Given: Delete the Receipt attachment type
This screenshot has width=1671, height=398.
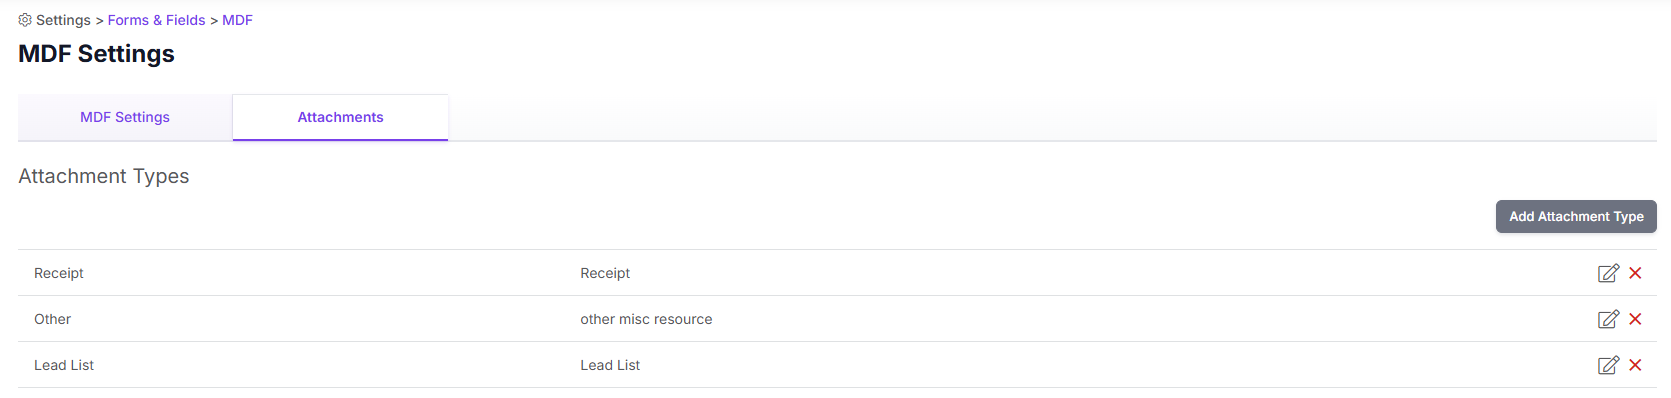Looking at the screenshot, I should [x=1635, y=273].
